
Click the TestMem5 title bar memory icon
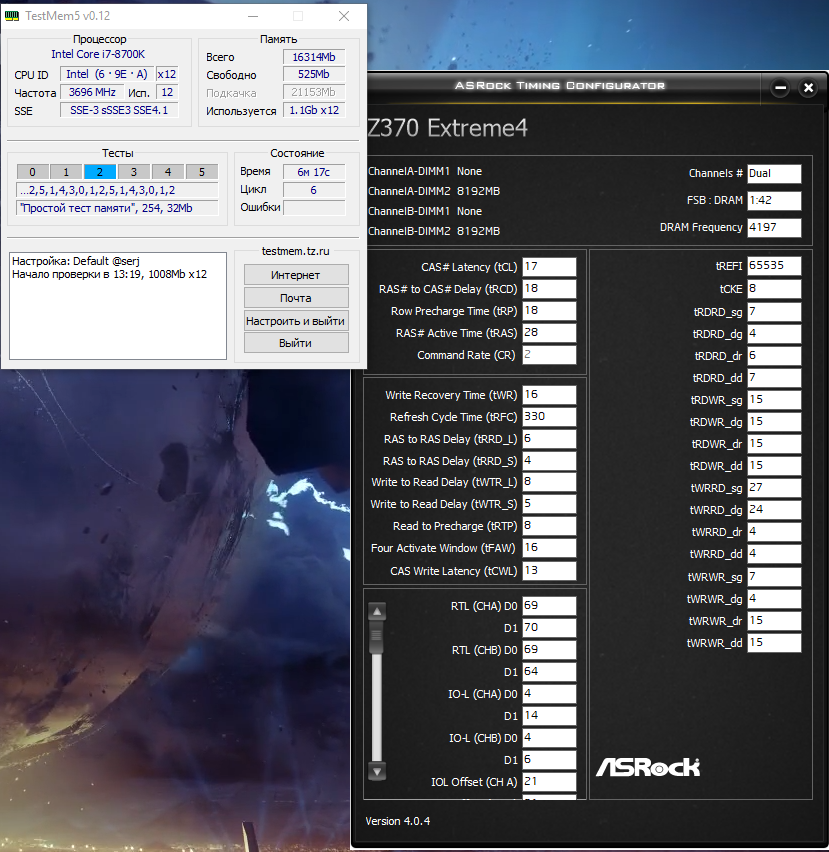12,16
